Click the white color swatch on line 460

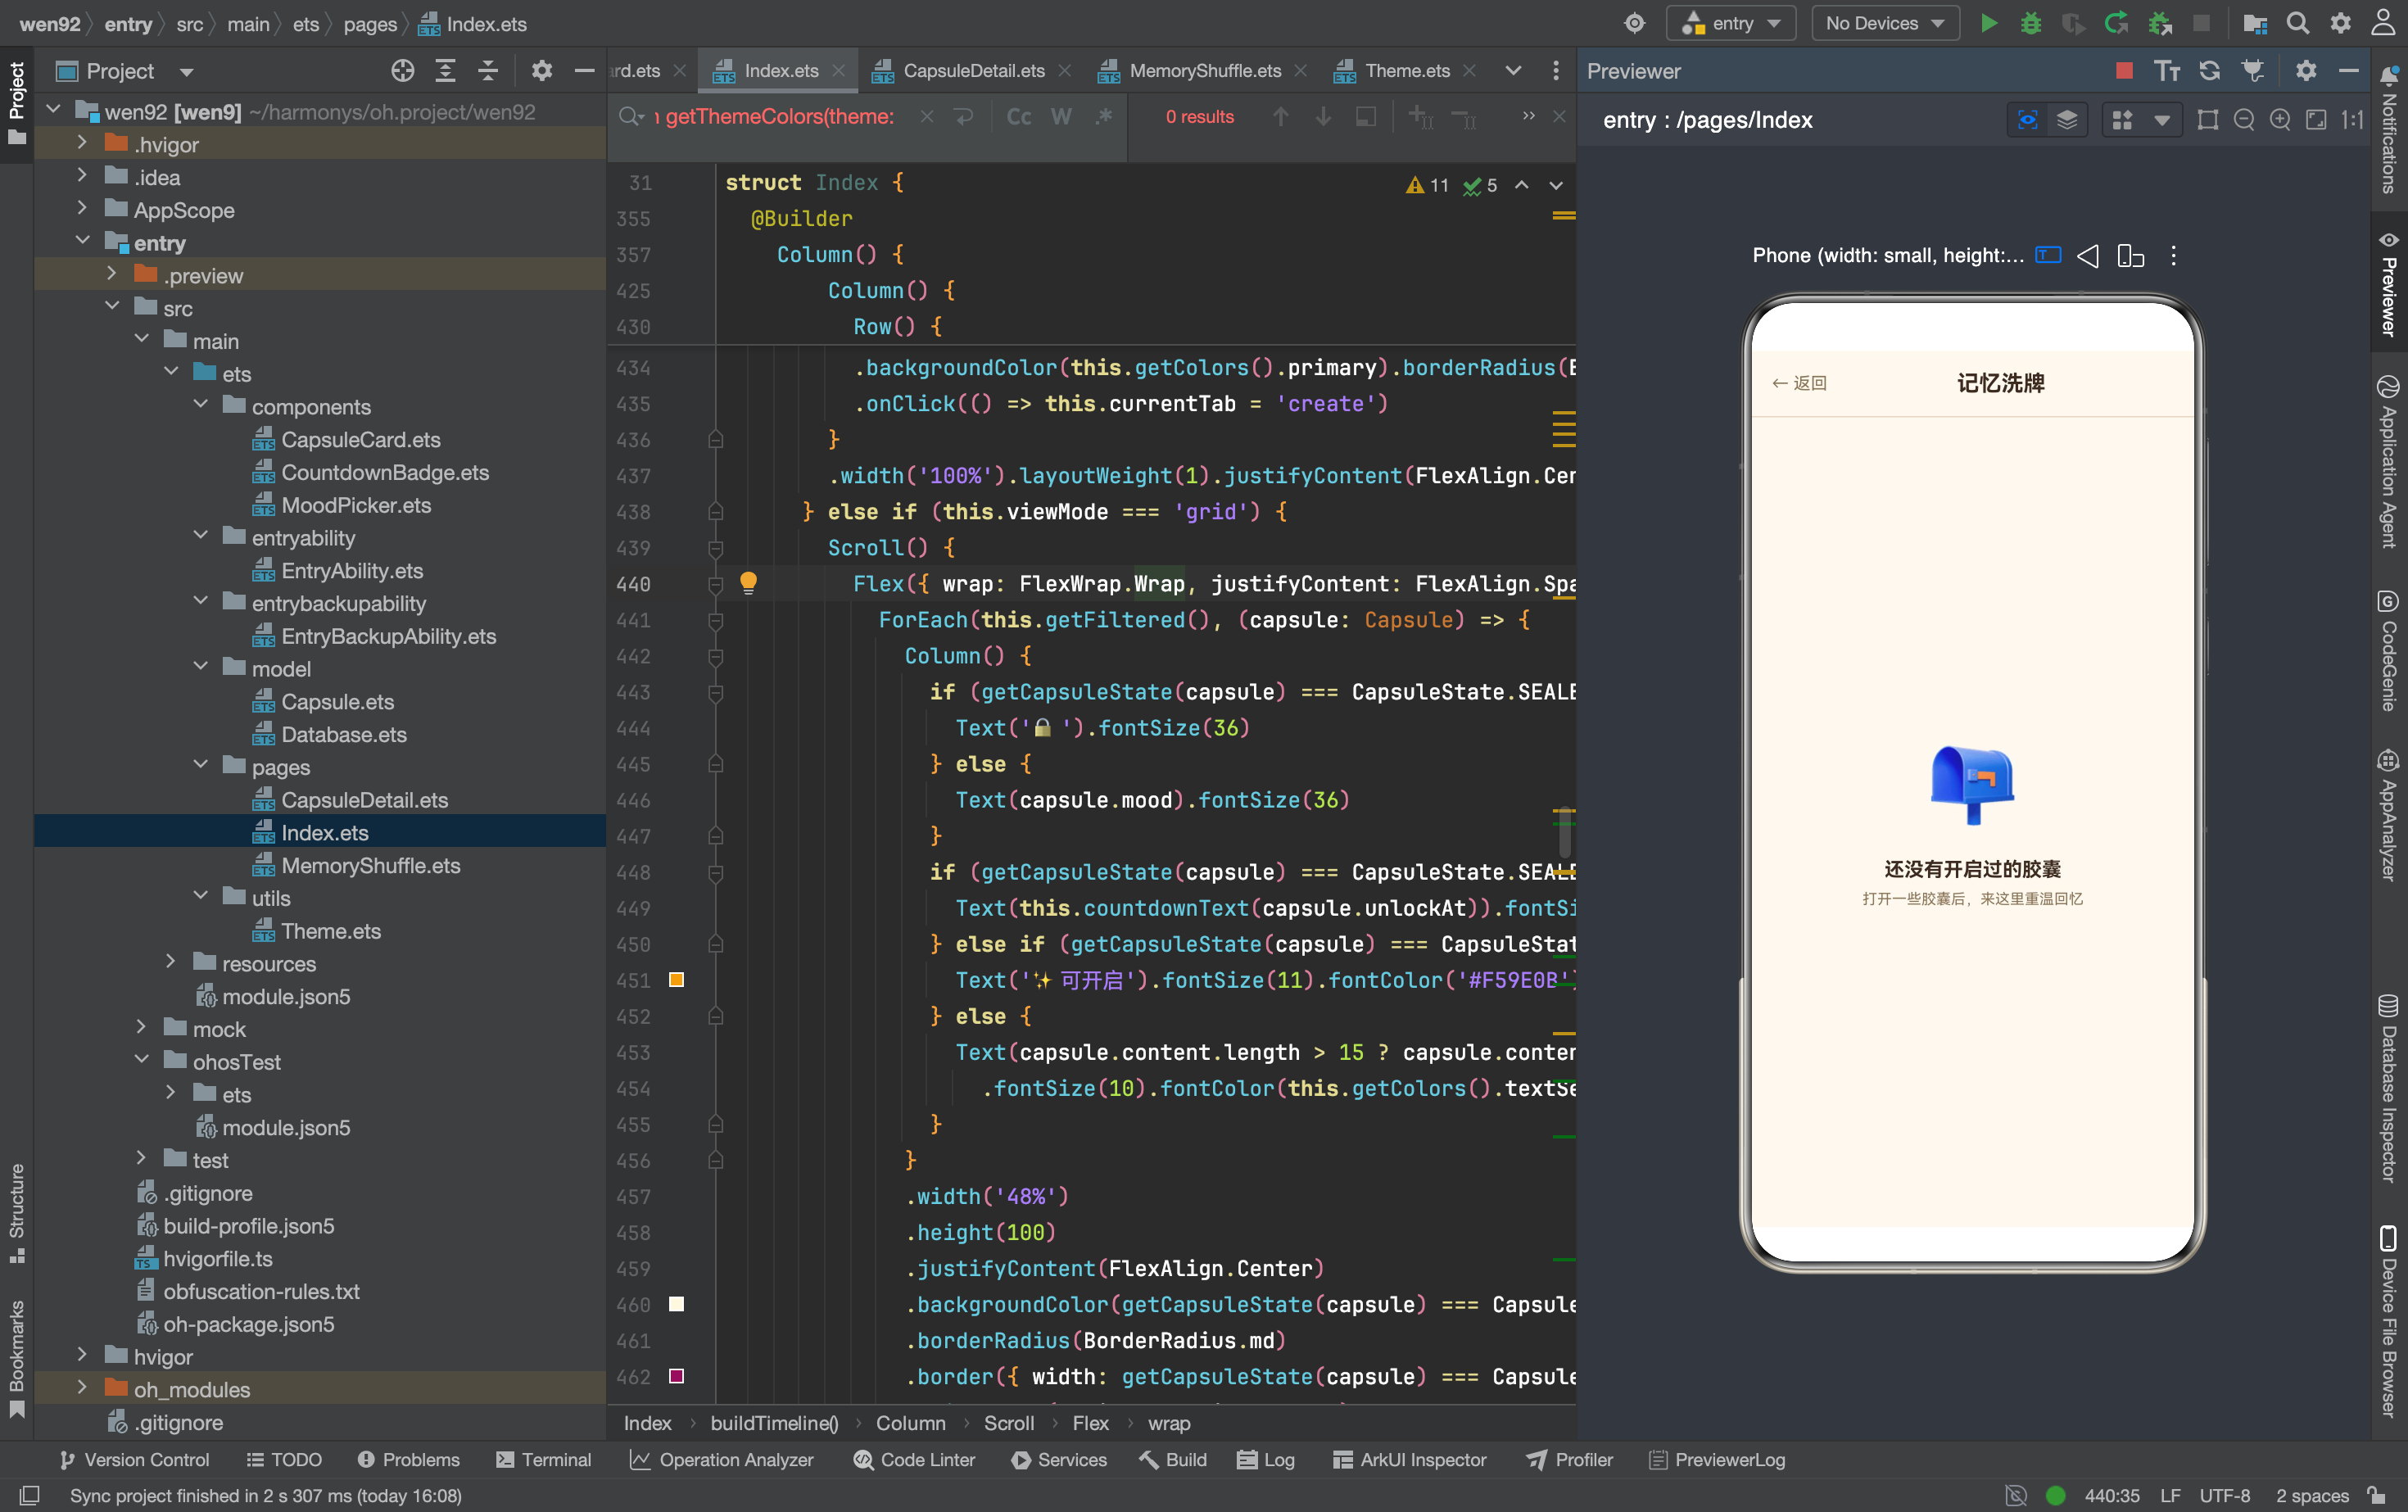click(677, 1304)
